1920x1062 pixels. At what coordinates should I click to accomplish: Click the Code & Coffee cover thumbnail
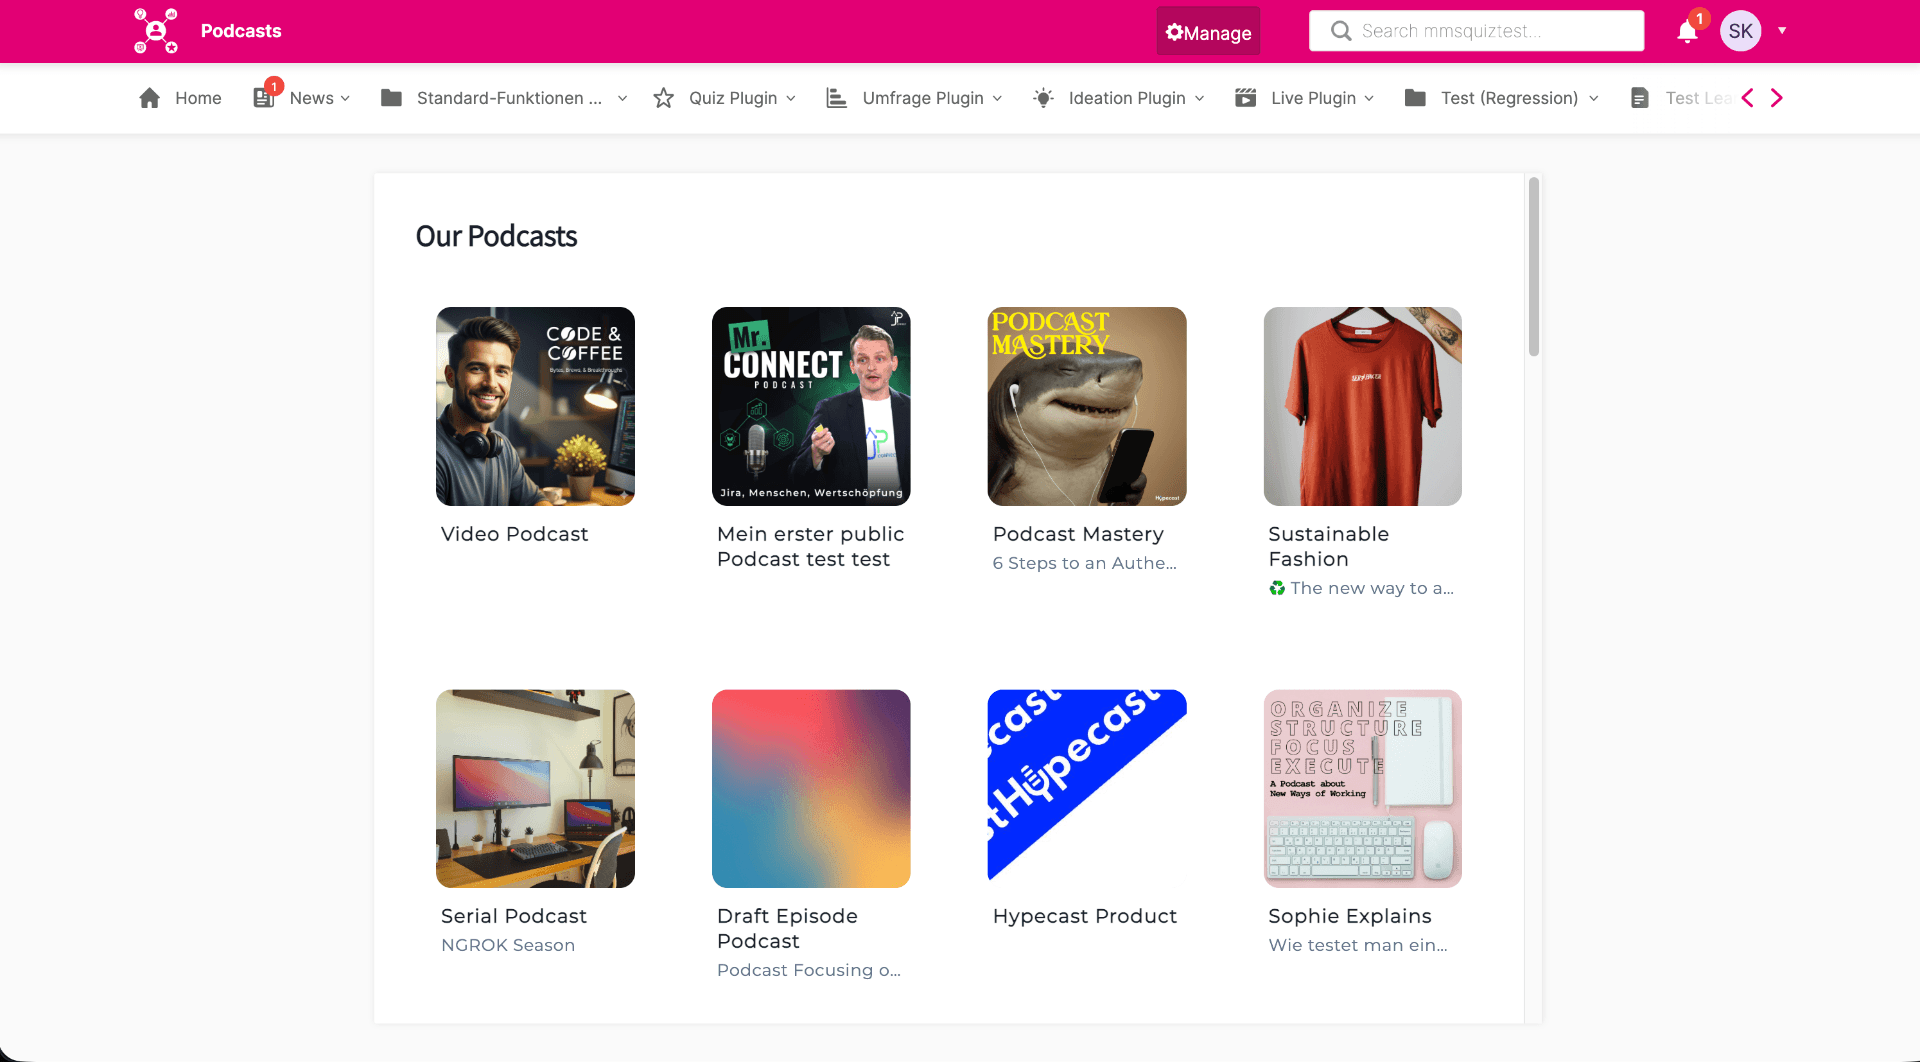click(535, 406)
